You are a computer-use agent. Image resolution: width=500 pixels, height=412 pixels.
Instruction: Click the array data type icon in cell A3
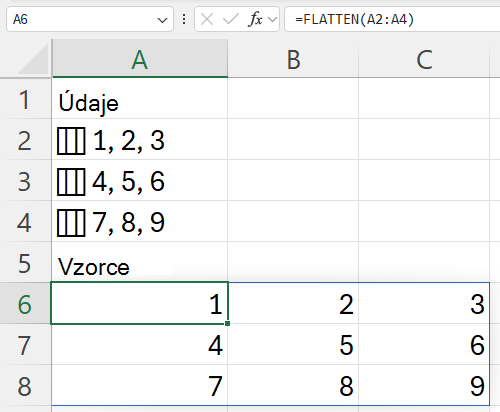pyautogui.click(x=71, y=182)
